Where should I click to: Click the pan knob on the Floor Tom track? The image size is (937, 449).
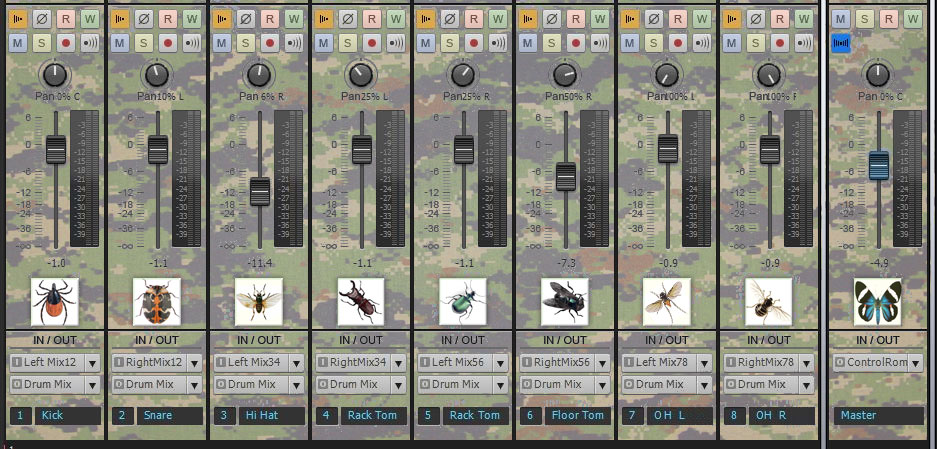(565, 75)
